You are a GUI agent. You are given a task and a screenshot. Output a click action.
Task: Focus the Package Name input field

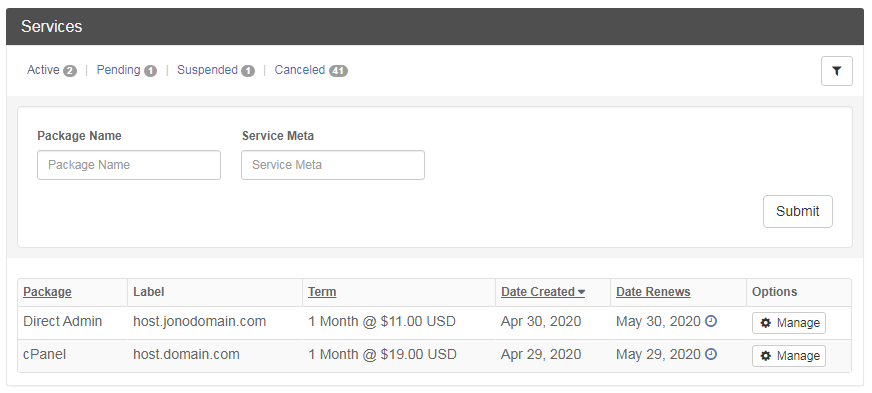coord(129,165)
